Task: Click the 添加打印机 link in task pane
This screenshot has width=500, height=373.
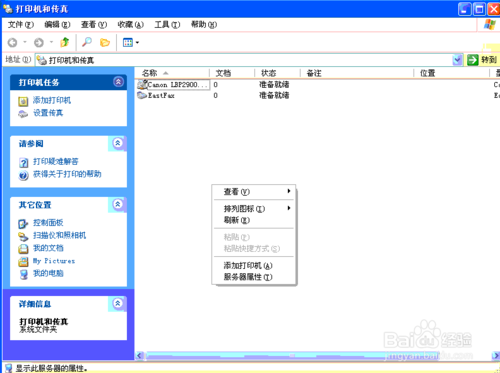Action: 52,100
